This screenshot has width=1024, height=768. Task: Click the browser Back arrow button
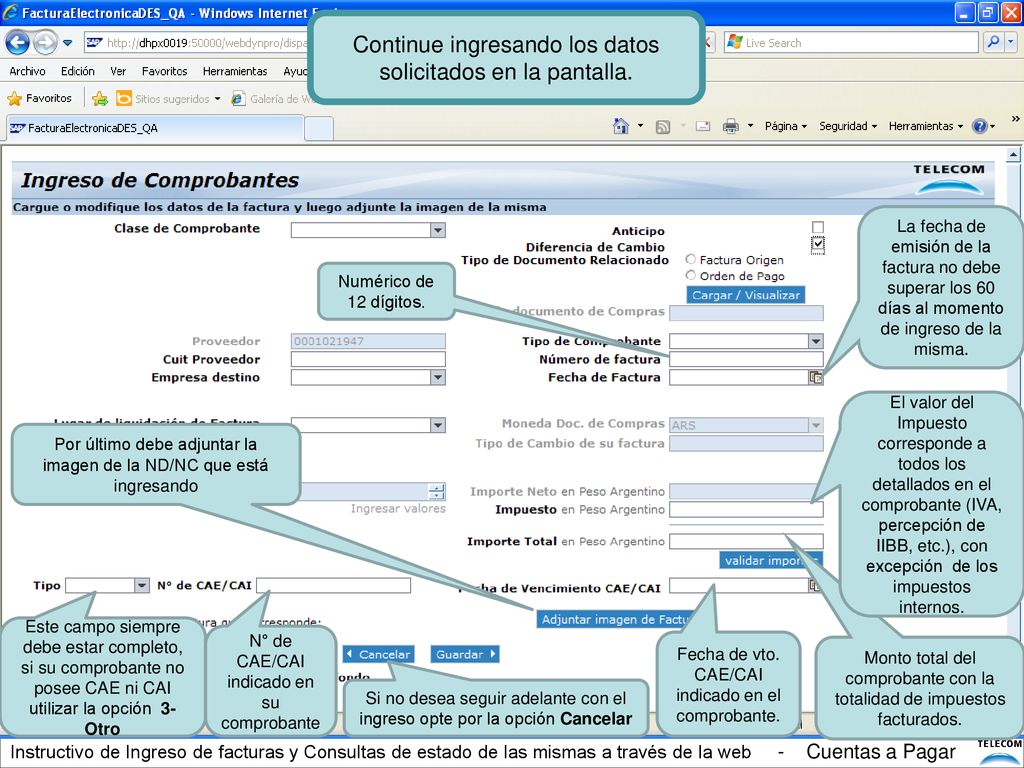tap(18, 43)
